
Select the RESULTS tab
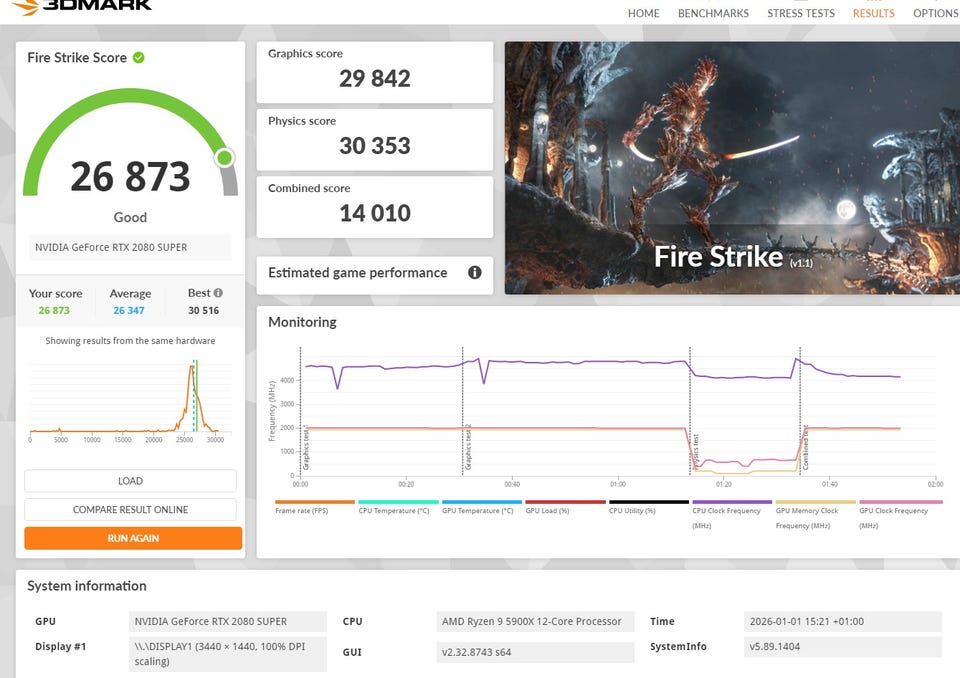(874, 13)
